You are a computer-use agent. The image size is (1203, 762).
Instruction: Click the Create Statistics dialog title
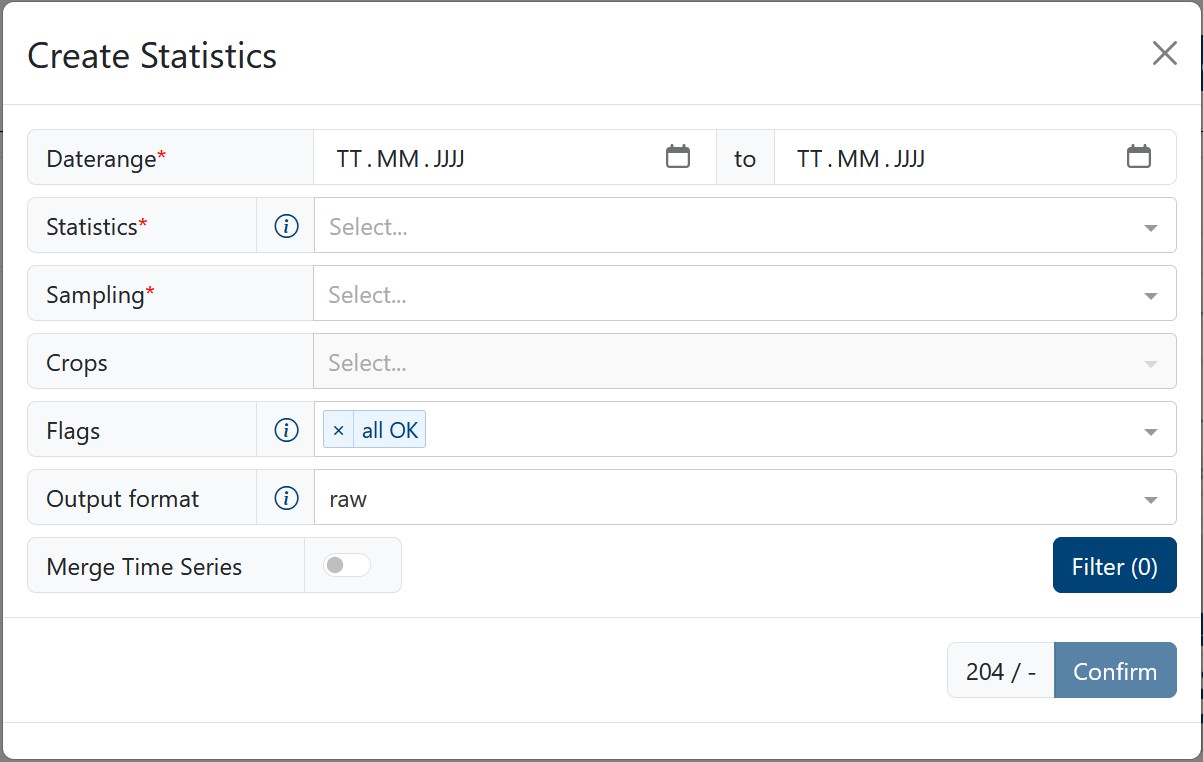tap(151, 56)
